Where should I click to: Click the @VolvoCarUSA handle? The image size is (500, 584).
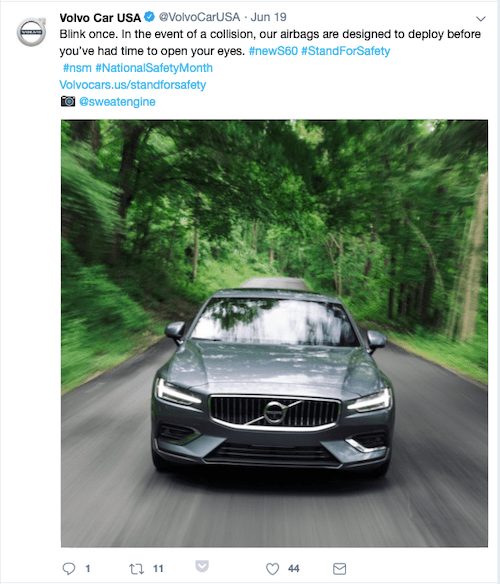point(199,17)
